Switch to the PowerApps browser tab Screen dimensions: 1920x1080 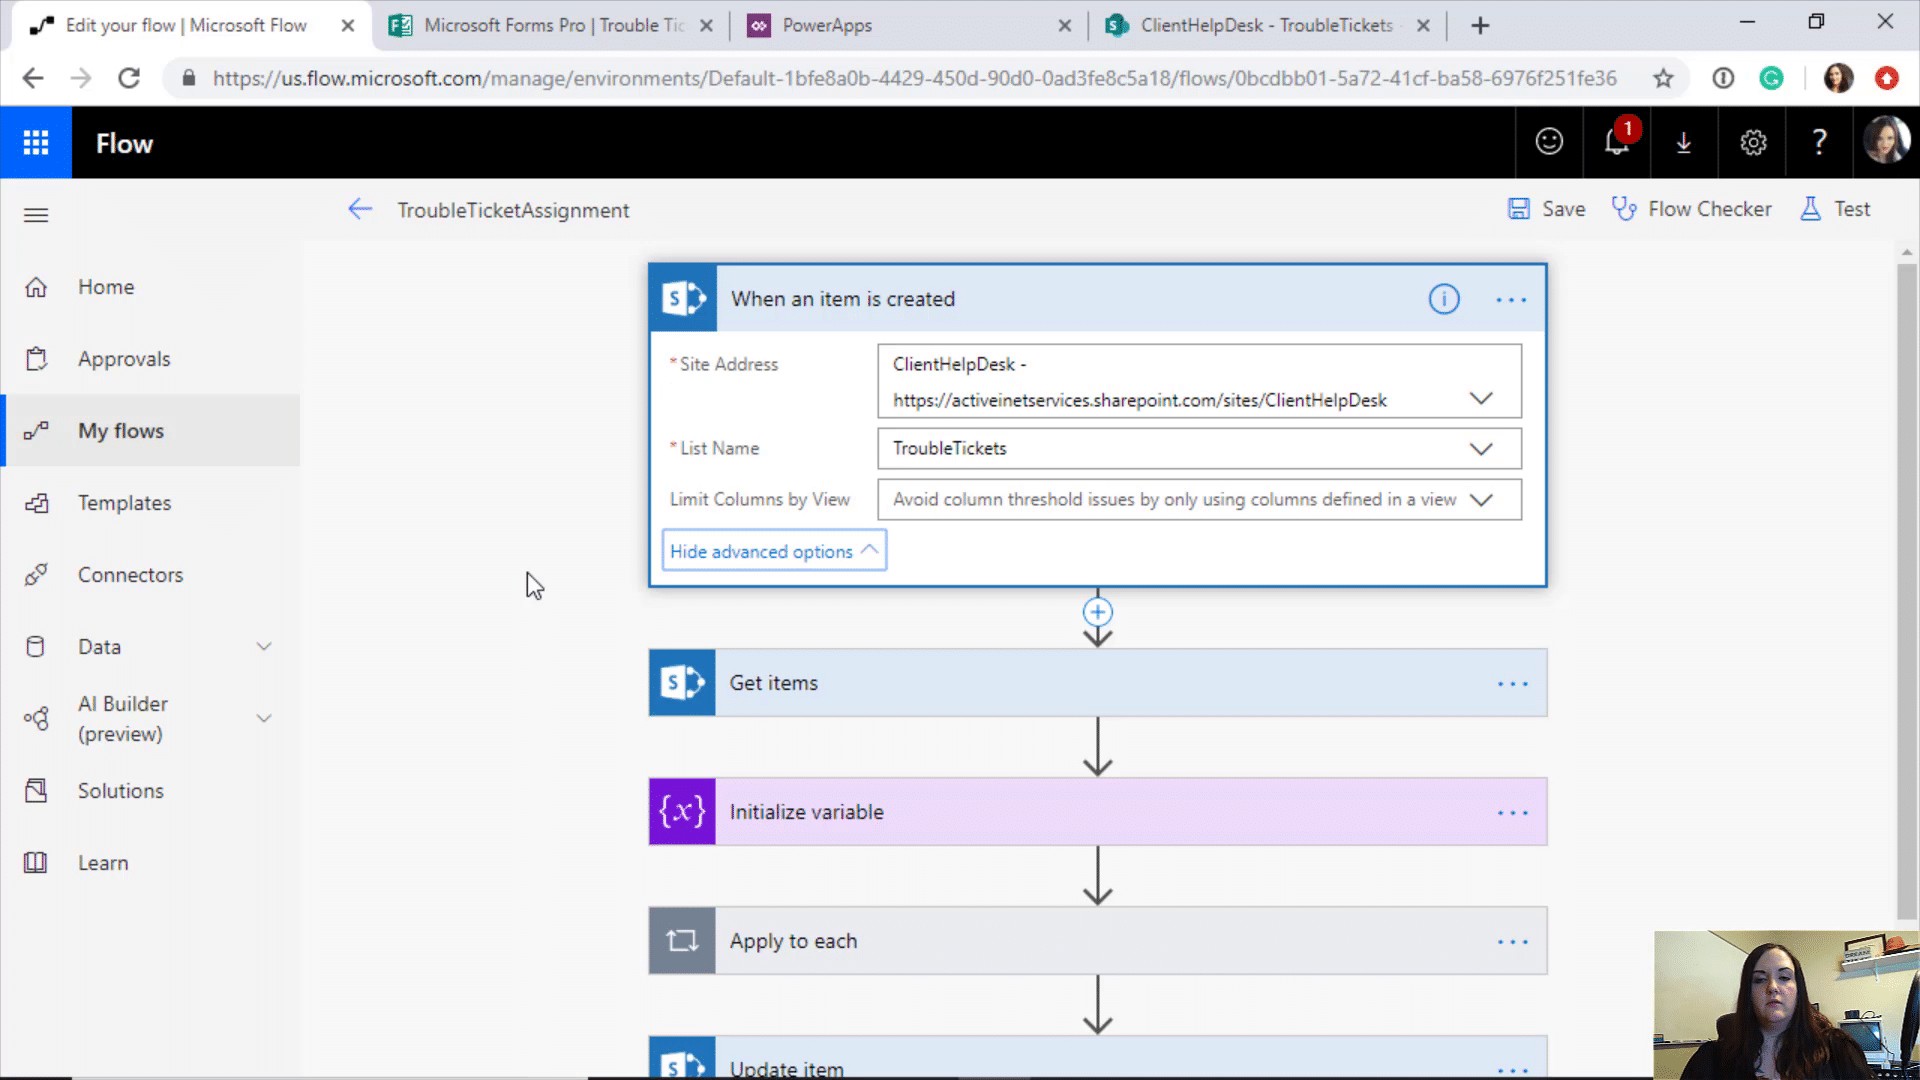(909, 25)
